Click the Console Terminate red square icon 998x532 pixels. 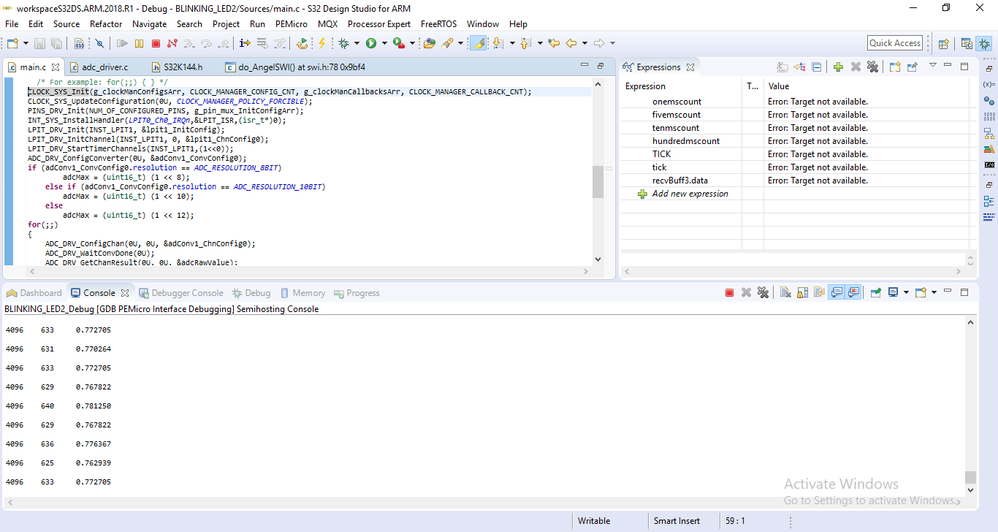point(729,293)
